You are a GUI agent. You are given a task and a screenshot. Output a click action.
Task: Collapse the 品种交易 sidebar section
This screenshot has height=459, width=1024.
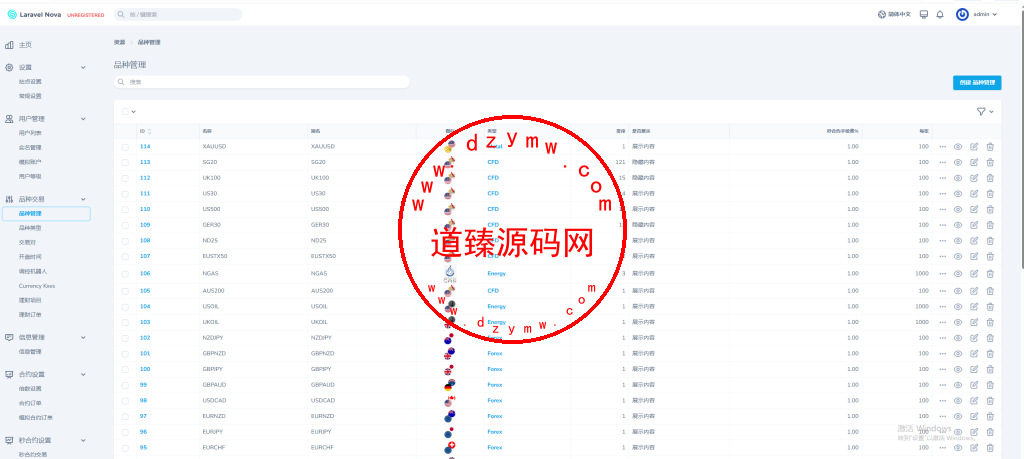pyautogui.click(x=83, y=199)
